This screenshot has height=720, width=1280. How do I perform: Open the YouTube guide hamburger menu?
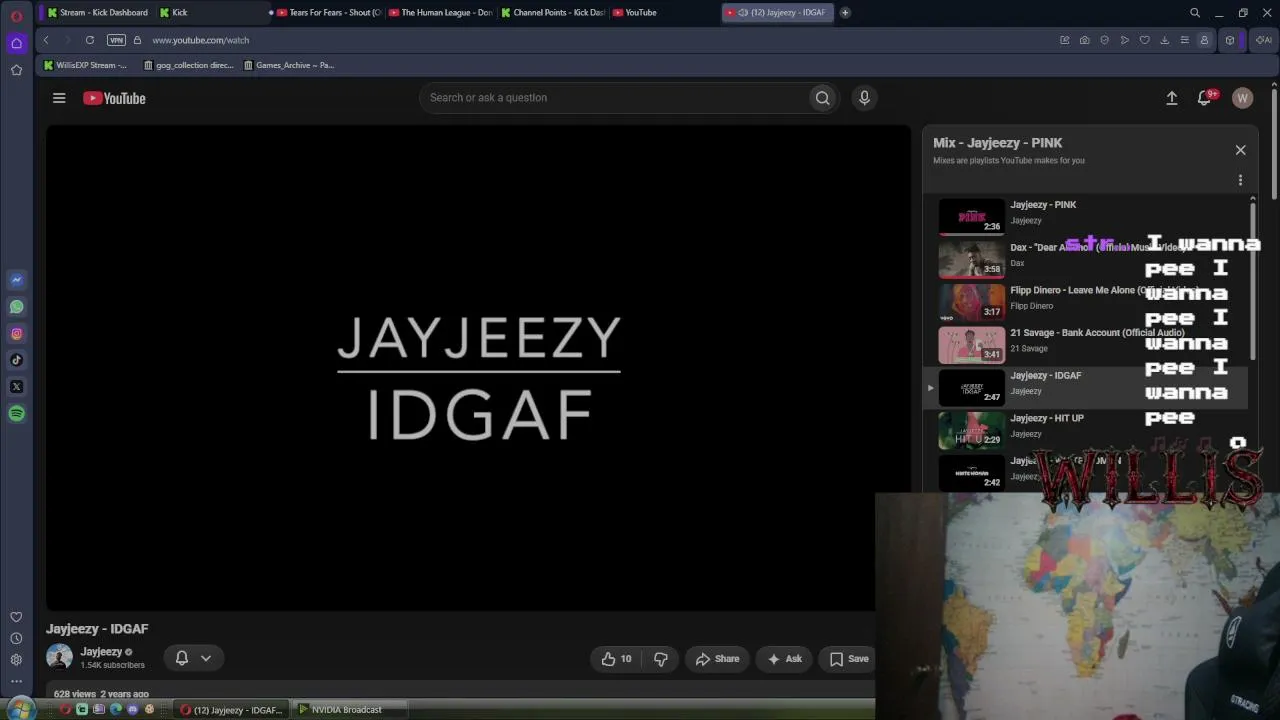[x=59, y=98]
